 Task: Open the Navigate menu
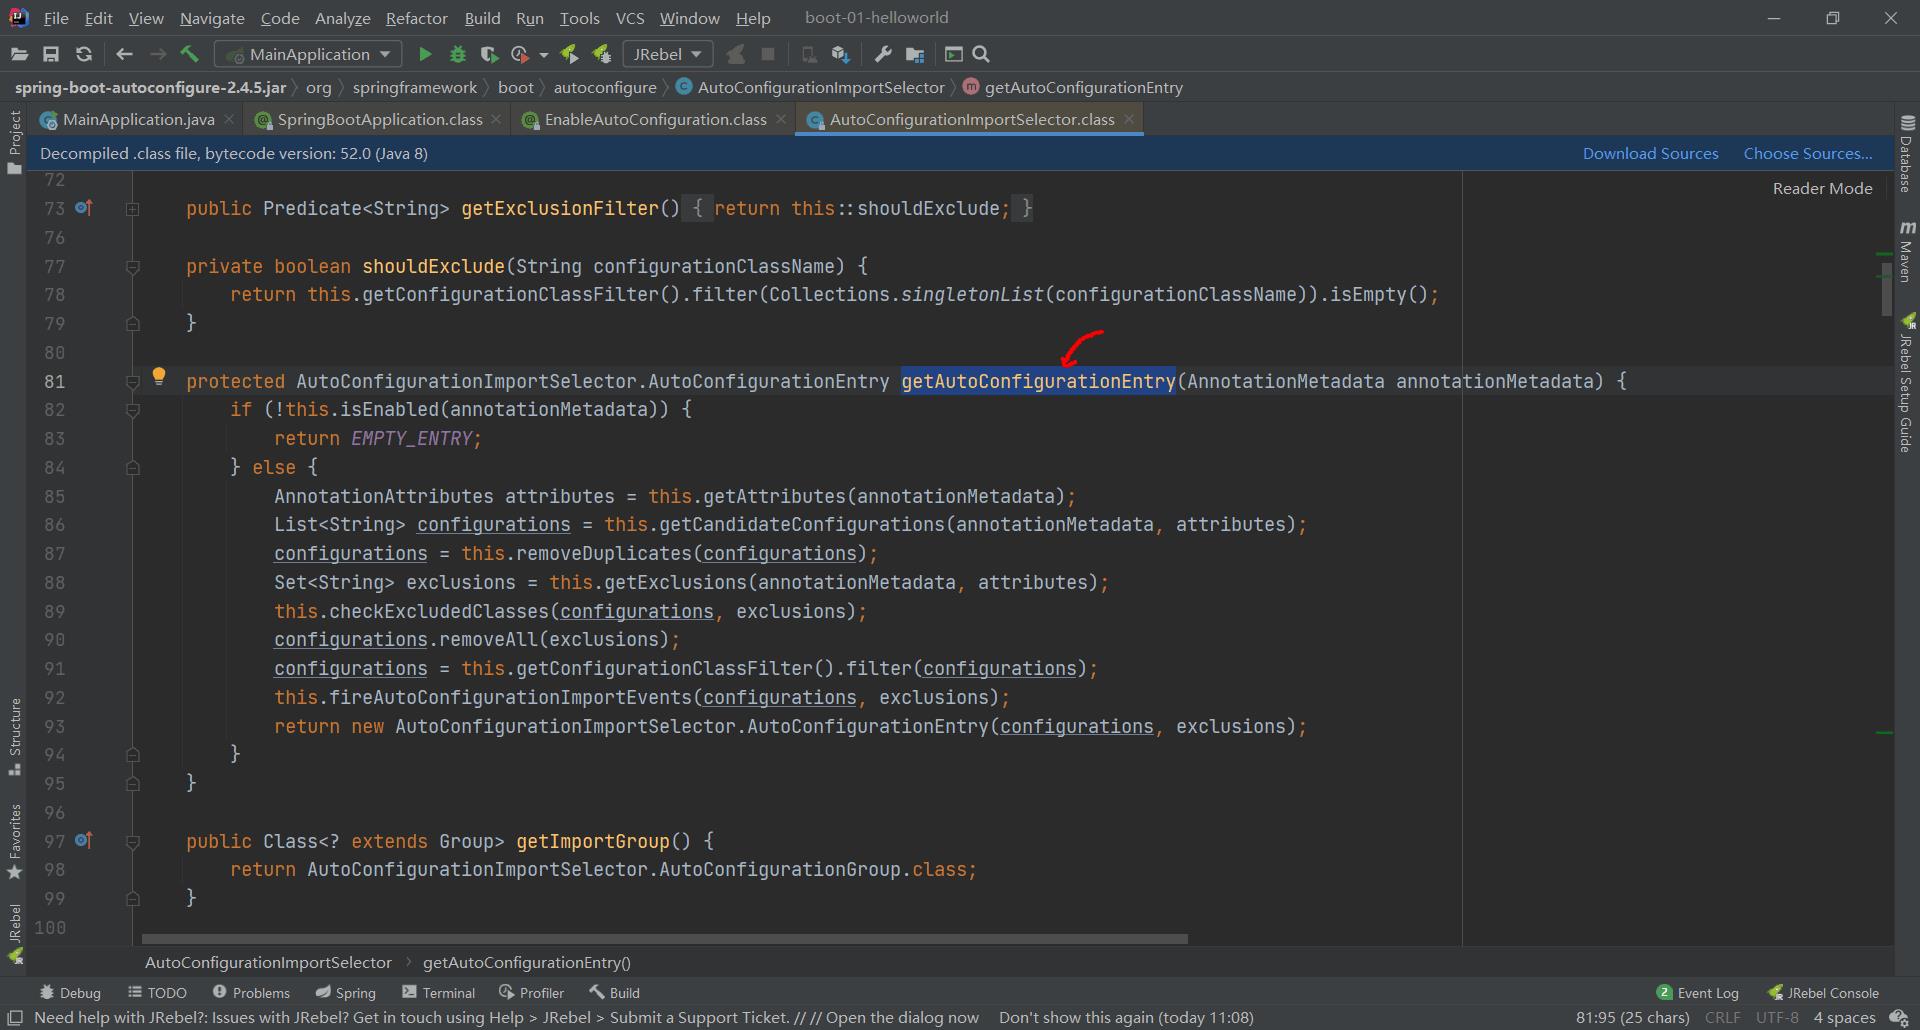pos(212,18)
